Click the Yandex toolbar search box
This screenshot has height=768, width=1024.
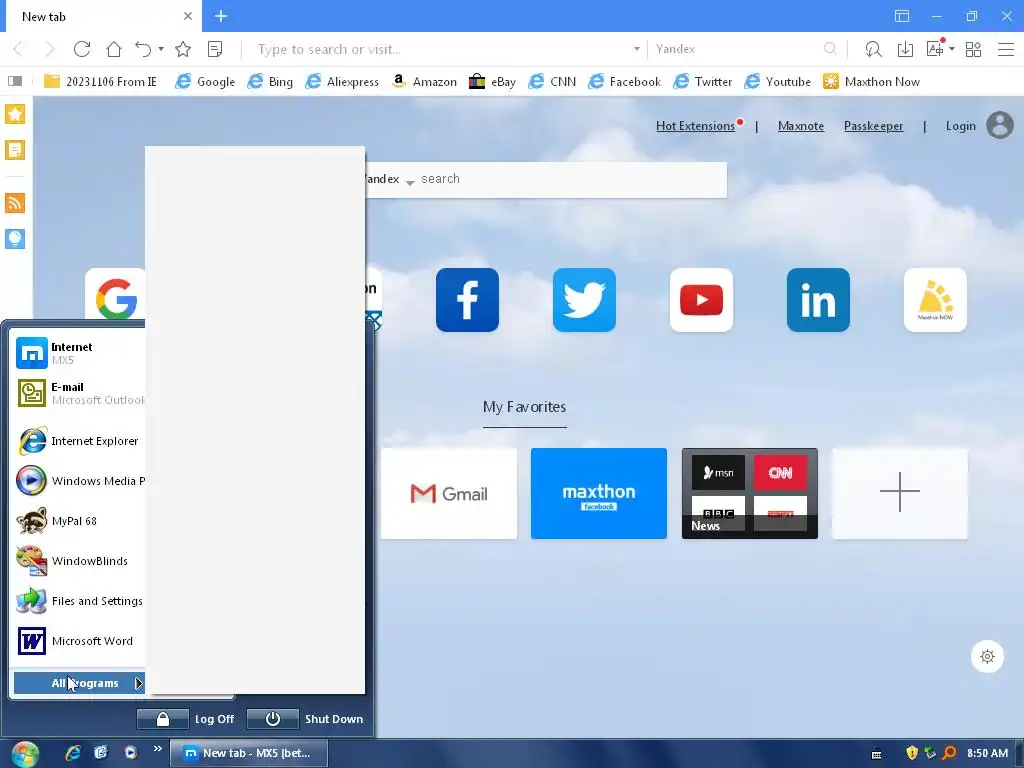tap(737, 49)
